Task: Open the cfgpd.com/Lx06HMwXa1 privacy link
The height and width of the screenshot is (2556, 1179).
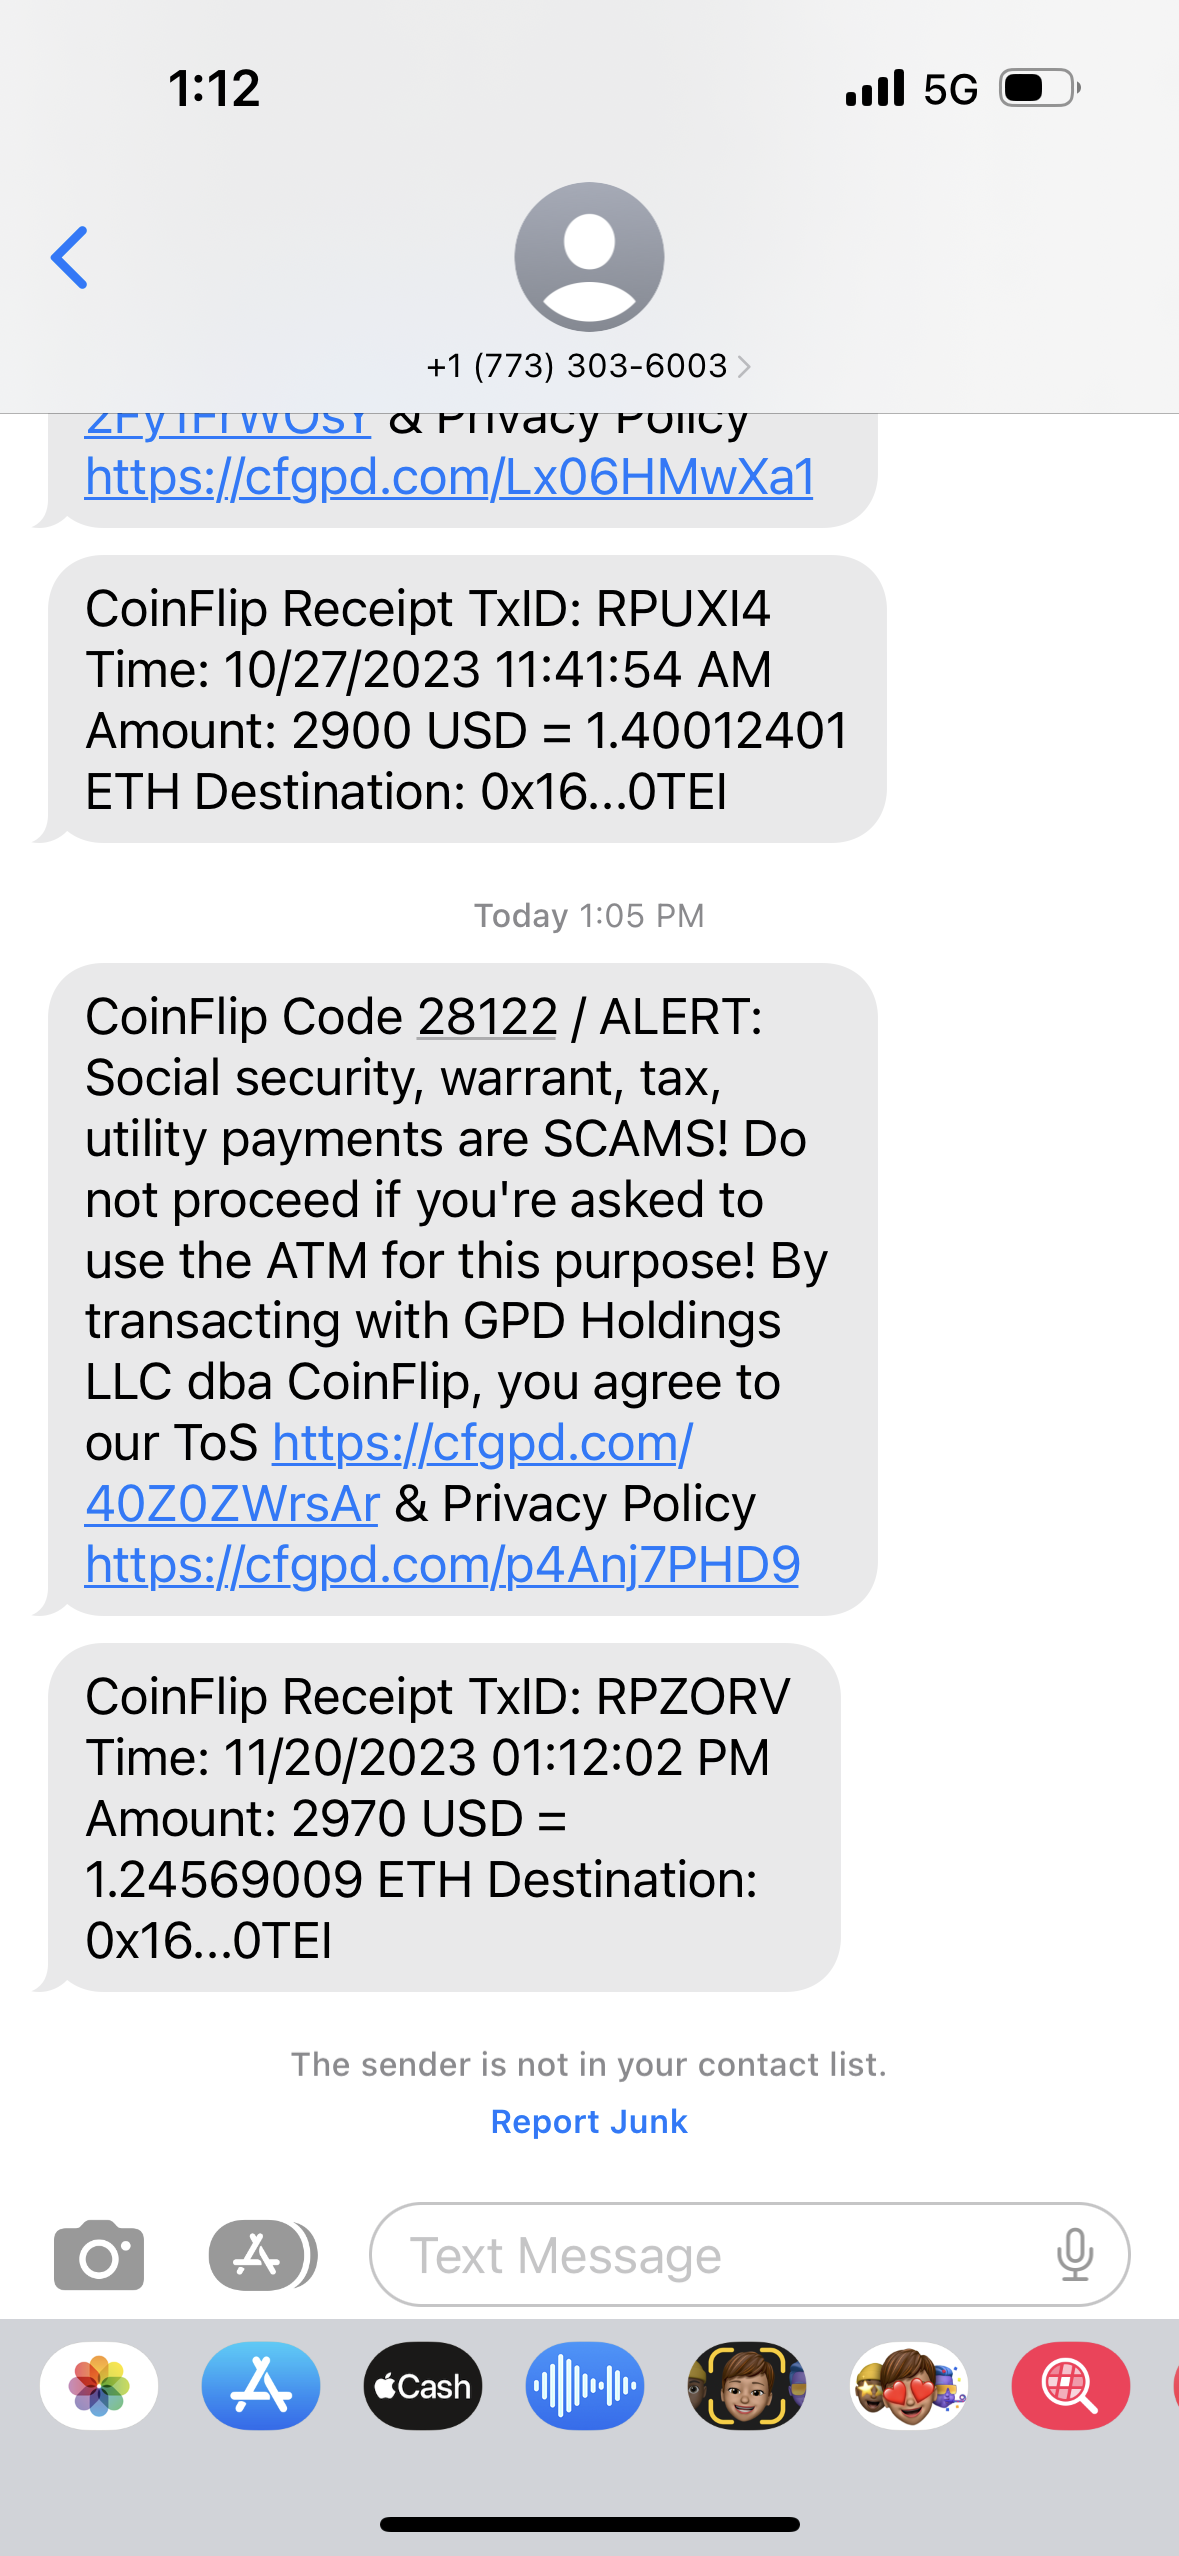Action: pyautogui.click(x=449, y=477)
